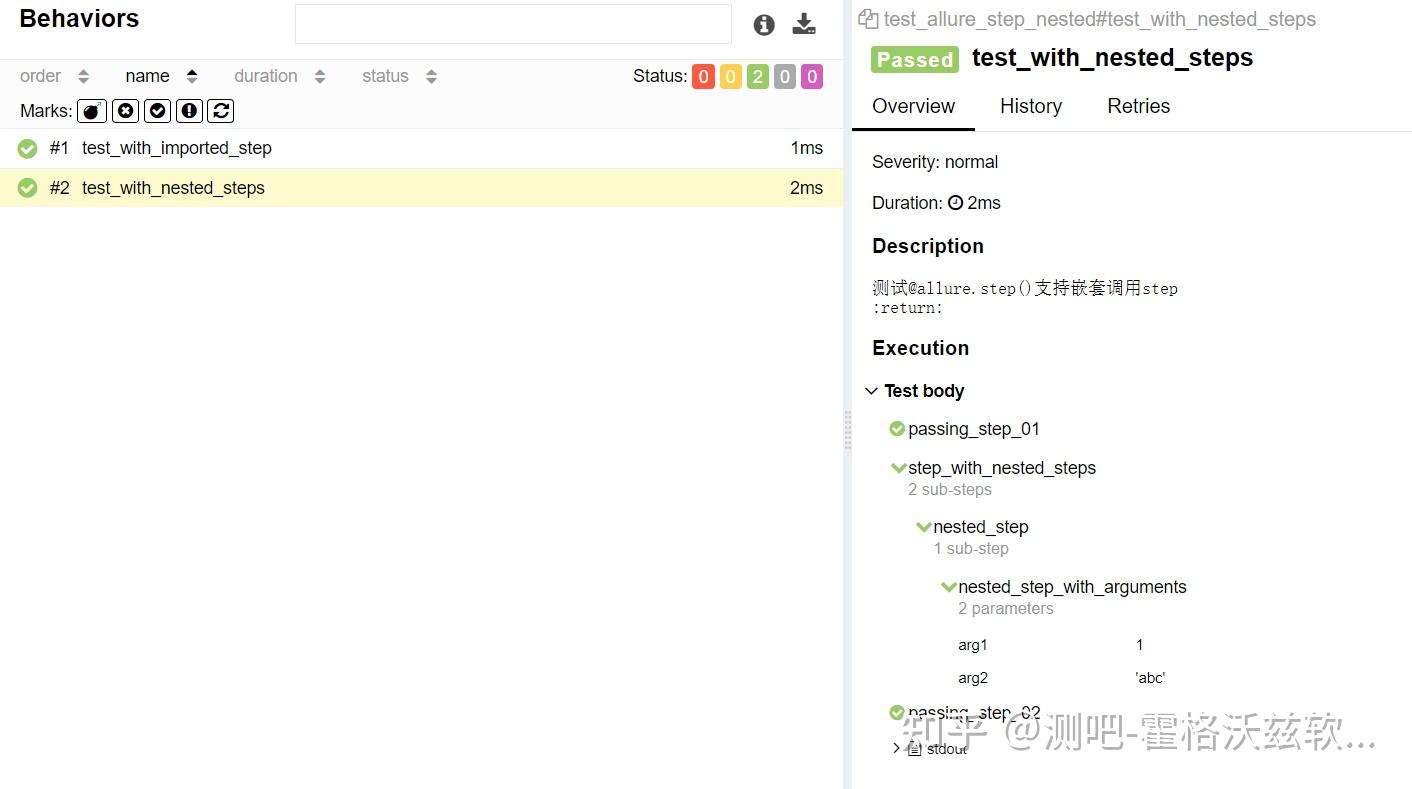
Task: Copy the test full name via copy icon
Action: click(868, 19)
